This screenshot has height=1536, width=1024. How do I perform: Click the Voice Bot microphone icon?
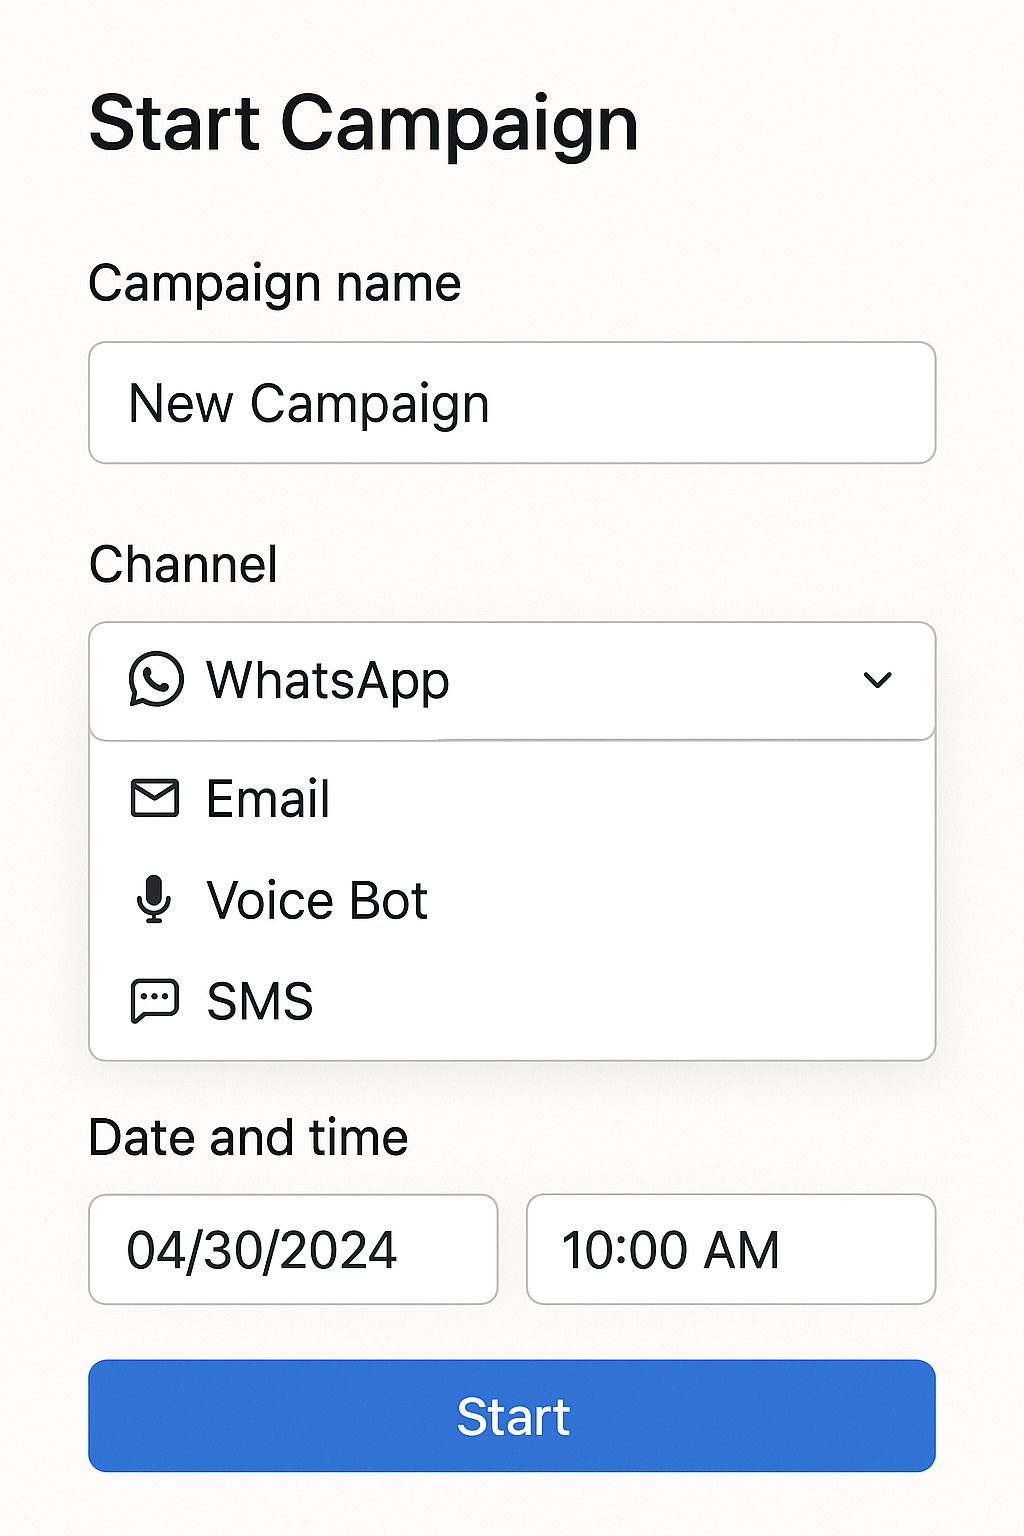coord(153,899)
